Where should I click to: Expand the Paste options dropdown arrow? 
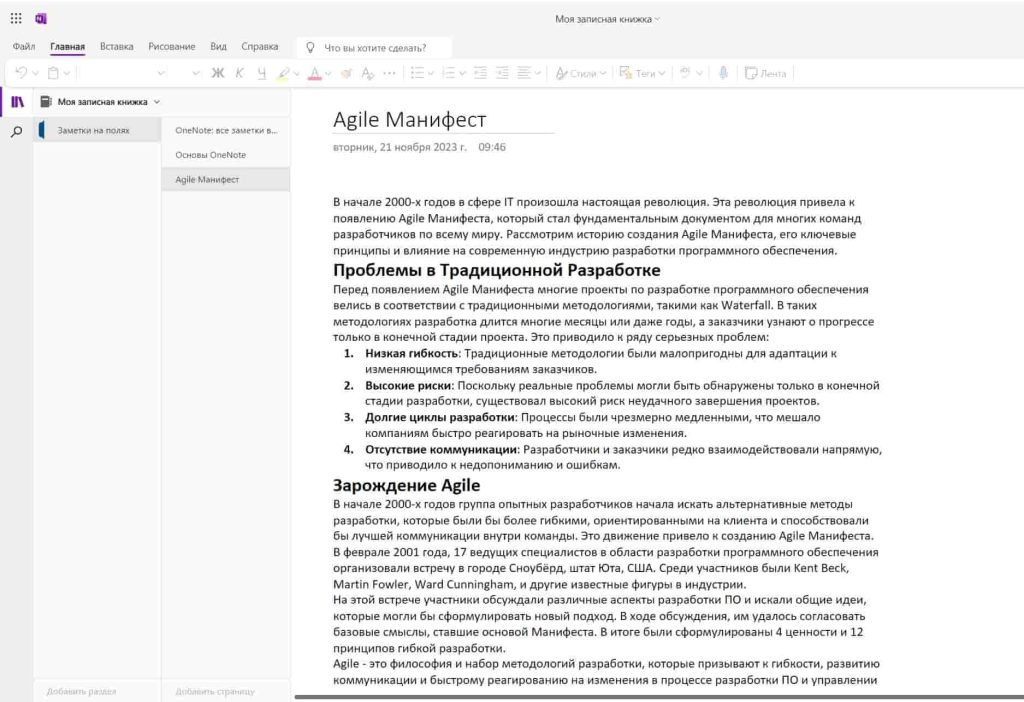click(67, 73)
